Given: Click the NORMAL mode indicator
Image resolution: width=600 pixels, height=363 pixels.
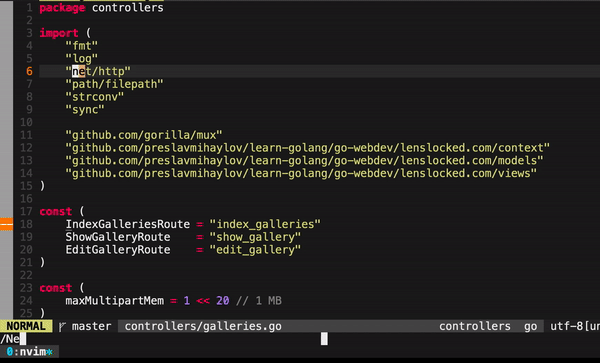Looking at the screenshot, I should click(26, 326).
